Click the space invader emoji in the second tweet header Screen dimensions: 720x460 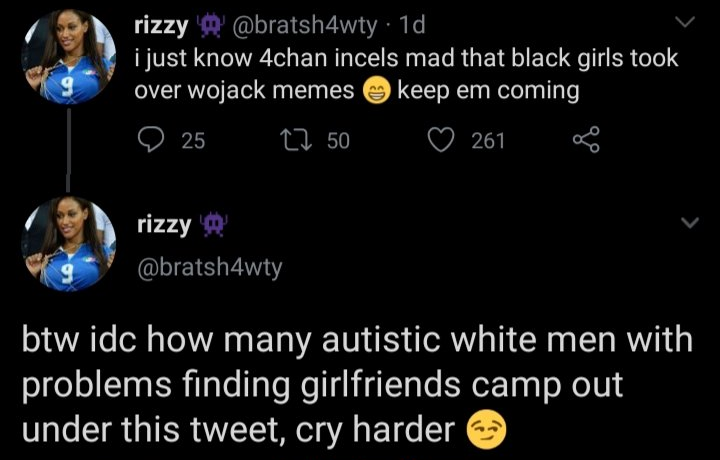pyautogui.click(x=214, y=225)
